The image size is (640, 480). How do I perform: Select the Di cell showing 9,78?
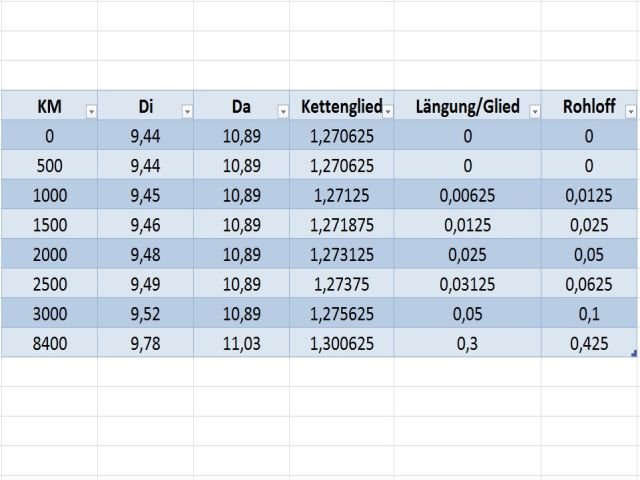click(145, 343)
